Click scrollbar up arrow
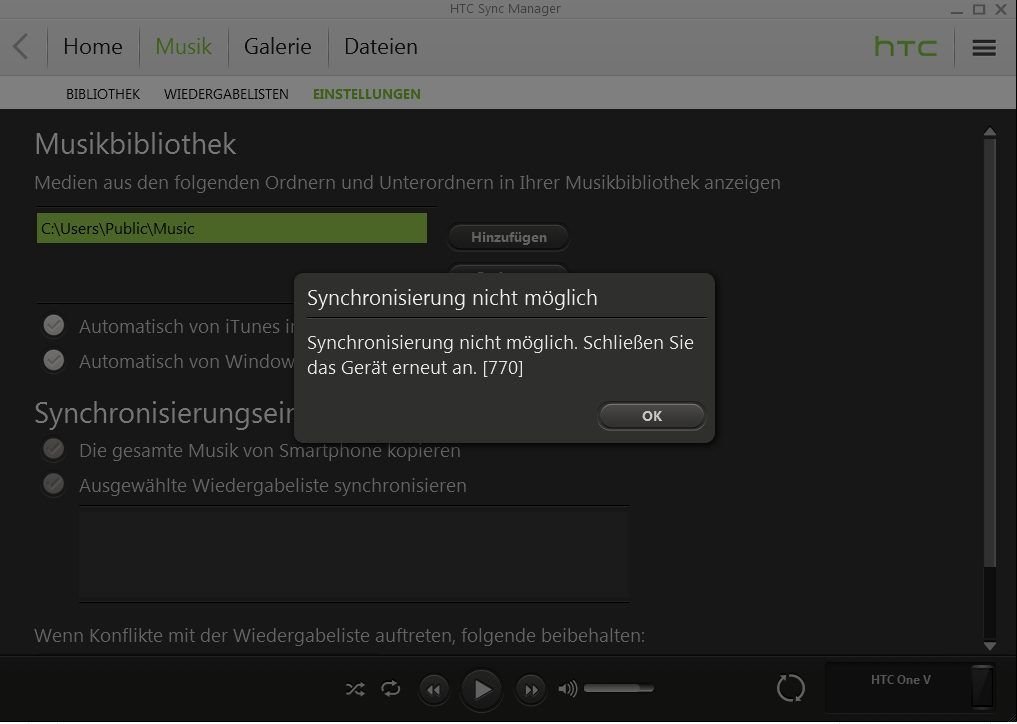 point(990,132)
